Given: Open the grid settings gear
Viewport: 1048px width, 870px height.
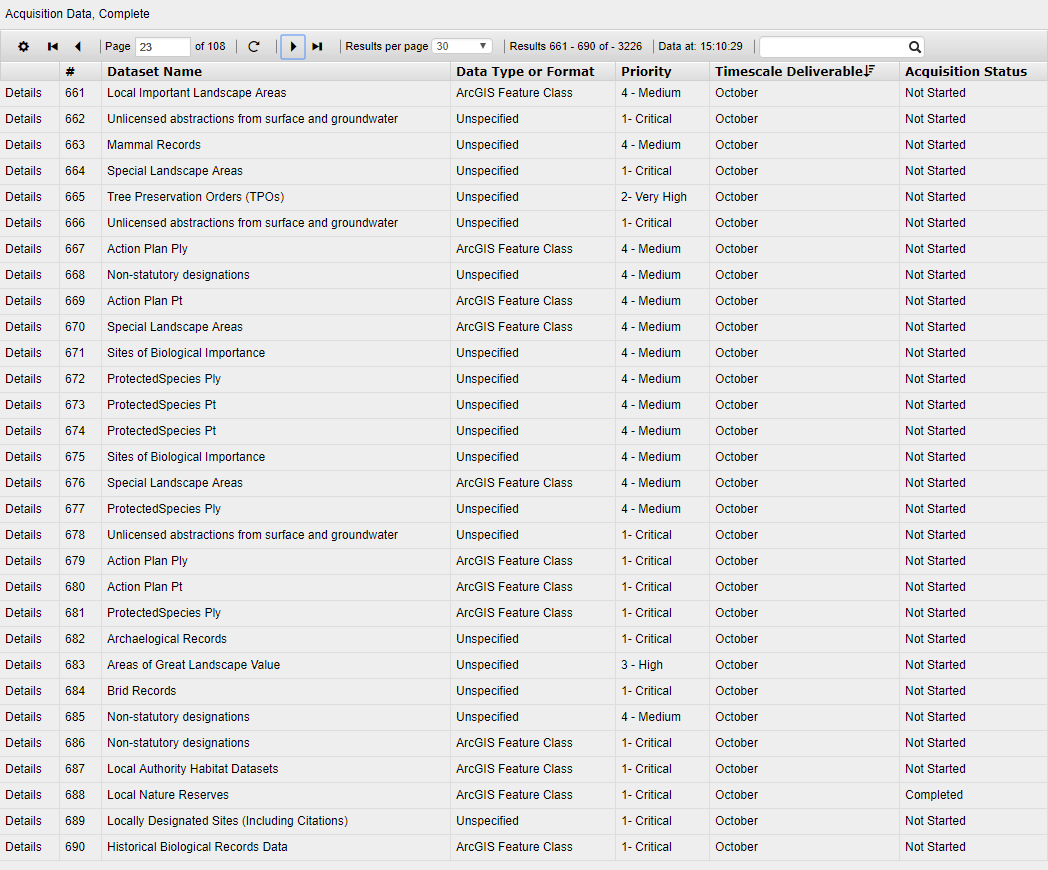Looking at the screenshot, I should click(x=24, y=47).
